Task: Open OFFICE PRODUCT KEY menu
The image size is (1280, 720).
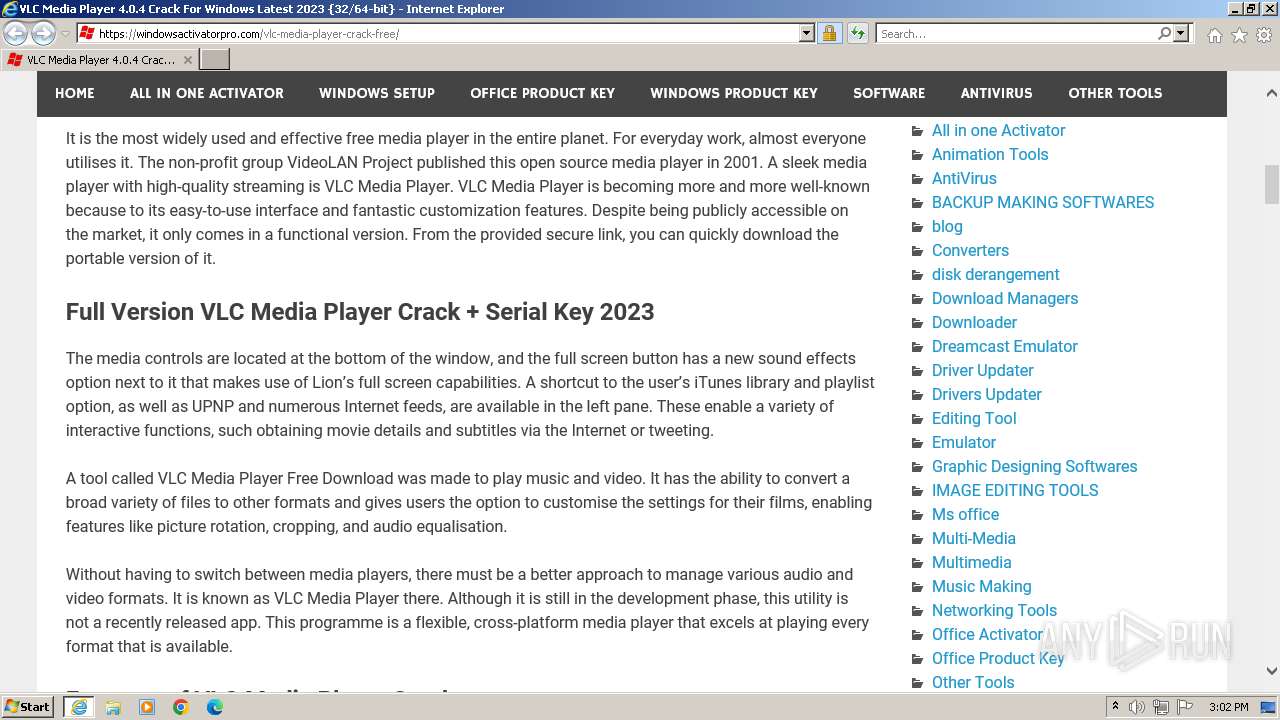Action: click(x=543, y=93)
